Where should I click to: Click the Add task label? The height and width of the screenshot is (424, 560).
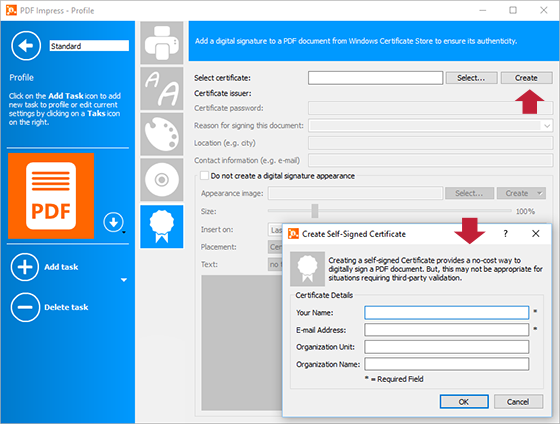point(61,267)
